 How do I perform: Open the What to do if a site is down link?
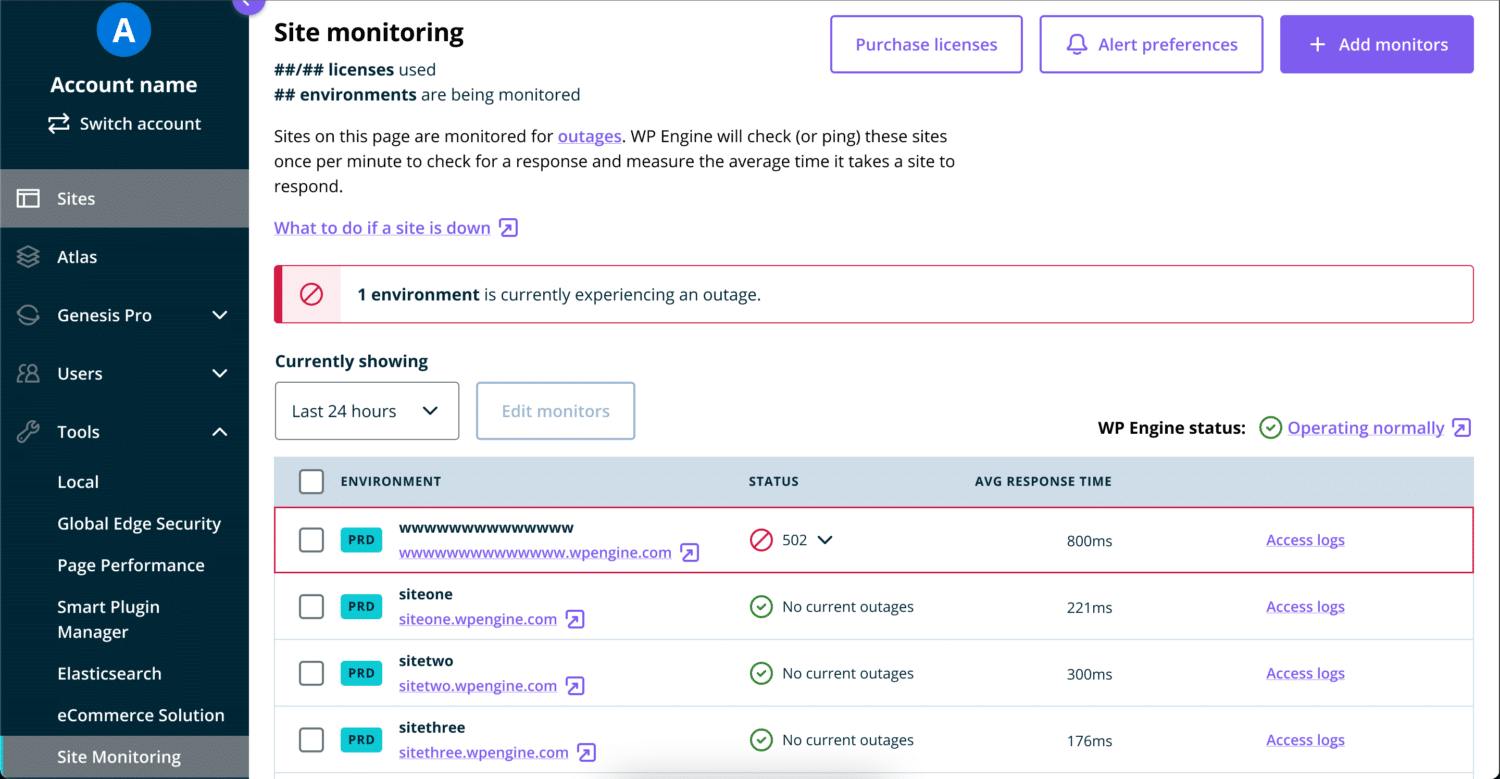383,227
